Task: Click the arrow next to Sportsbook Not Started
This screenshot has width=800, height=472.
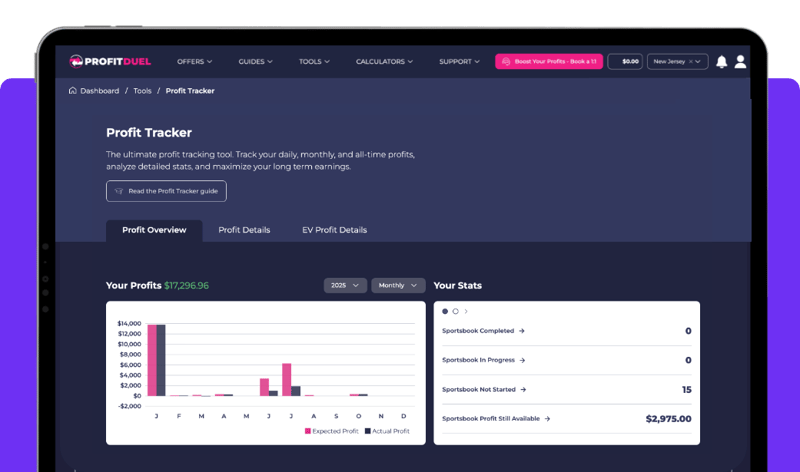Action: pos(523,390)
